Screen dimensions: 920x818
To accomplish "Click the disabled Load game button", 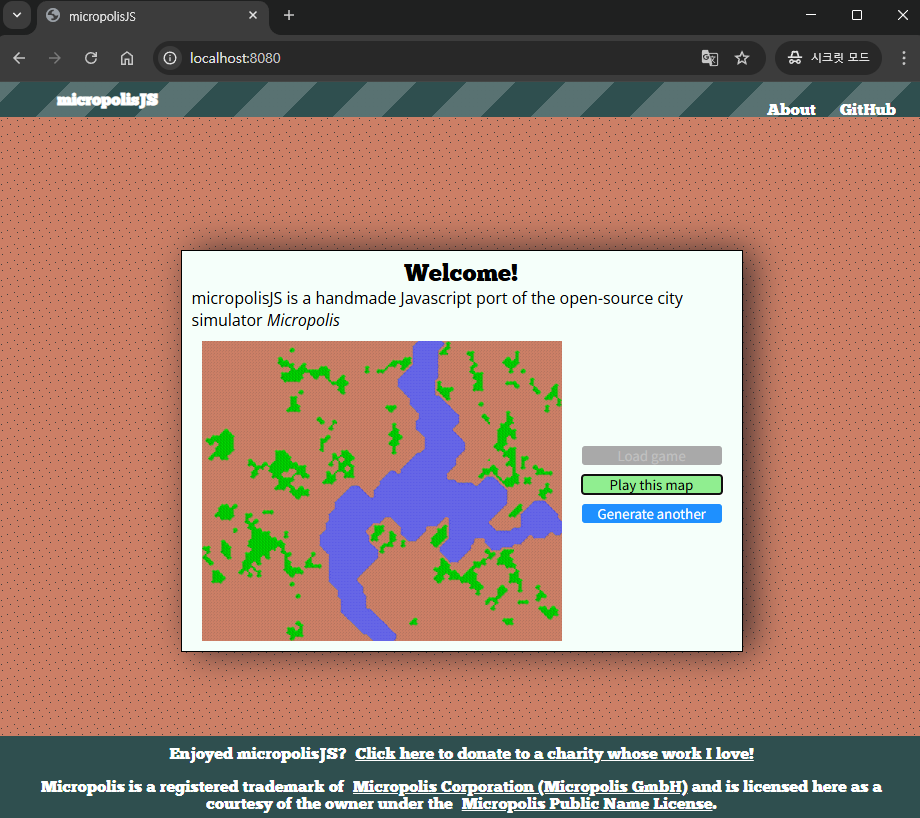I will pos(651,456).
